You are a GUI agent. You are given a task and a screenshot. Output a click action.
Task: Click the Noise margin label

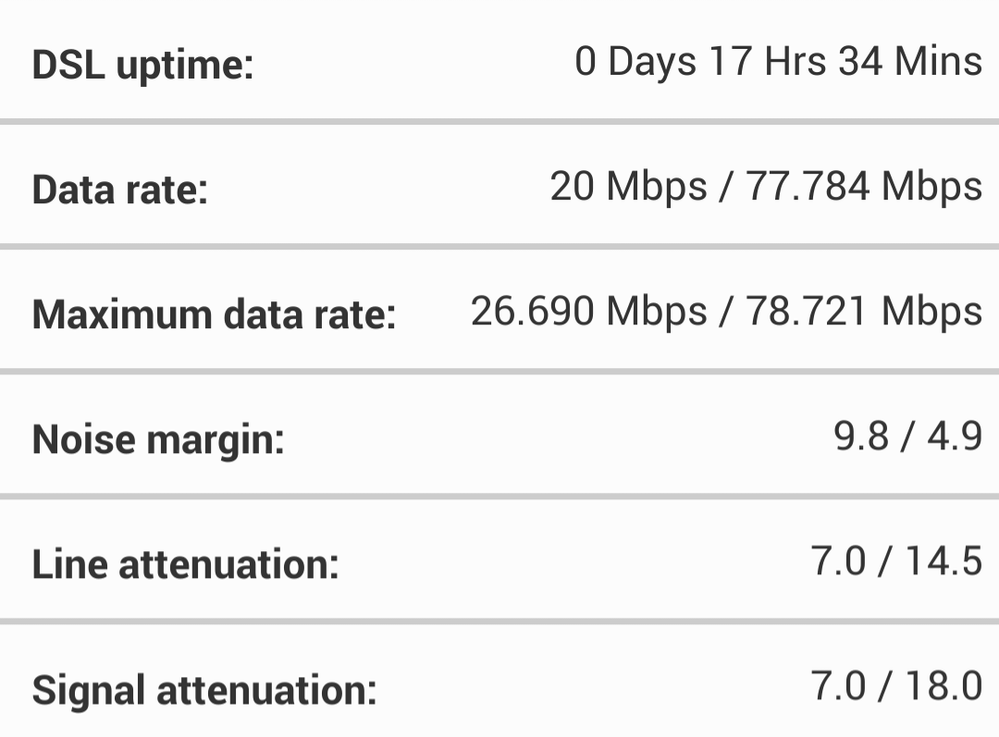point(158,440)
